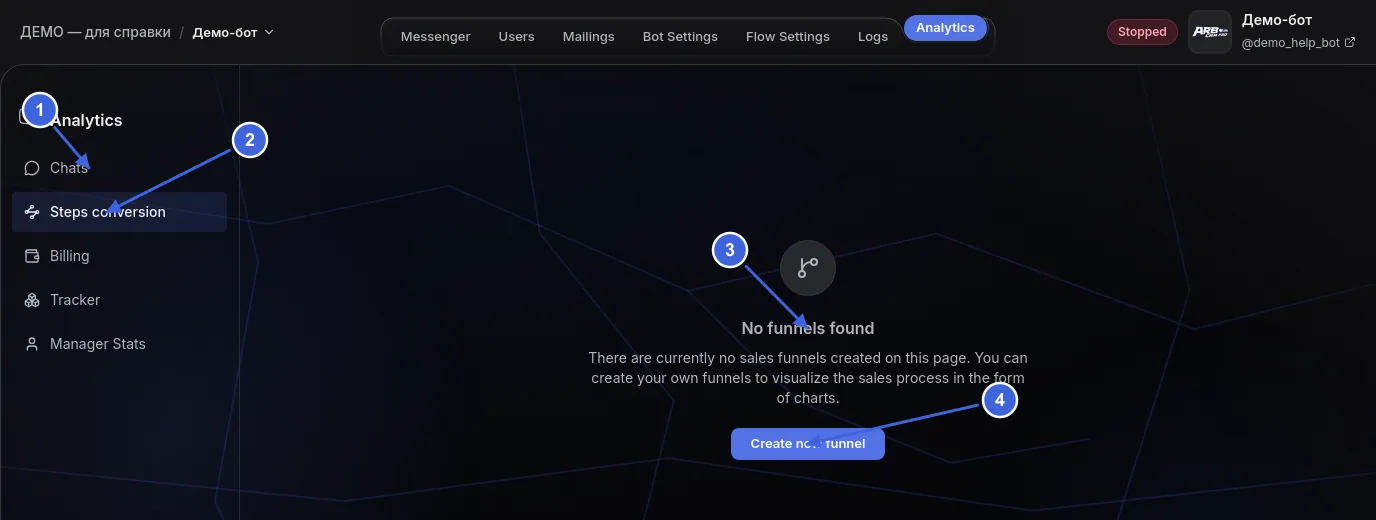Click the funnel branch icon circle
The width and height of the screenshot is (1376, 520).
pyautogui.click(x=808, y=268)
